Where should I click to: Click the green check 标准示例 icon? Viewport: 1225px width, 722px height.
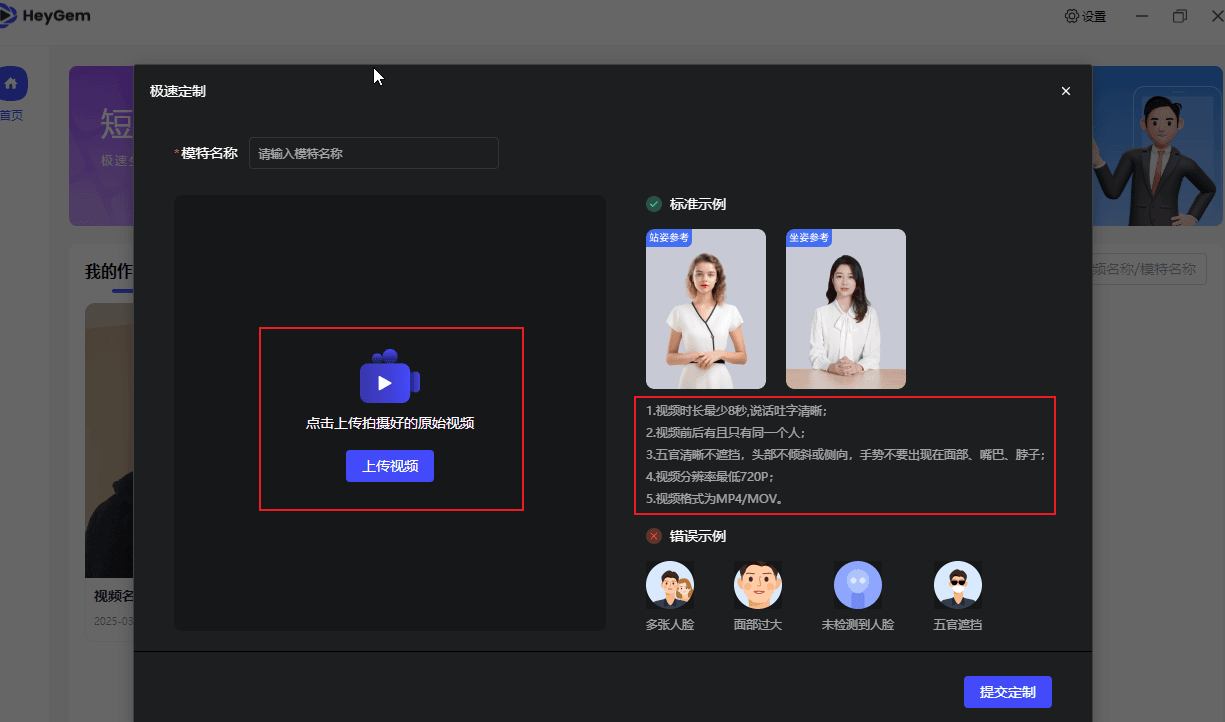click(x=654, y=204)
